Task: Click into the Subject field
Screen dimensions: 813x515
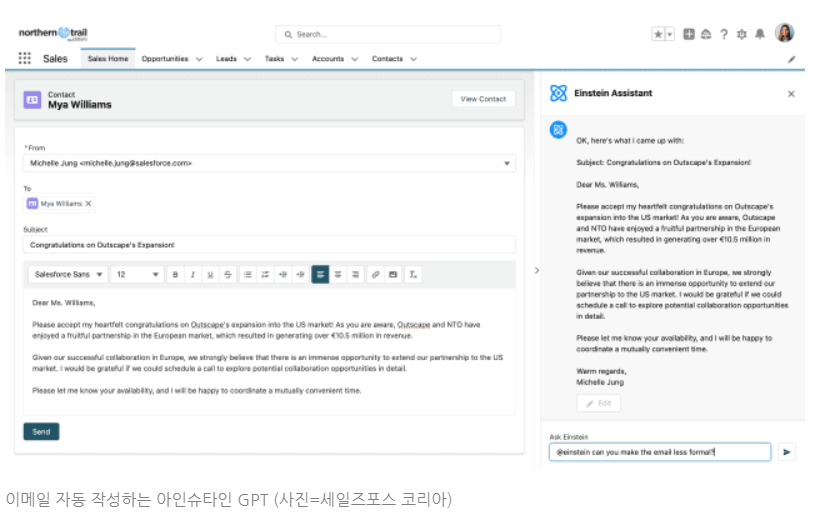Action: [x=269, y=245]
